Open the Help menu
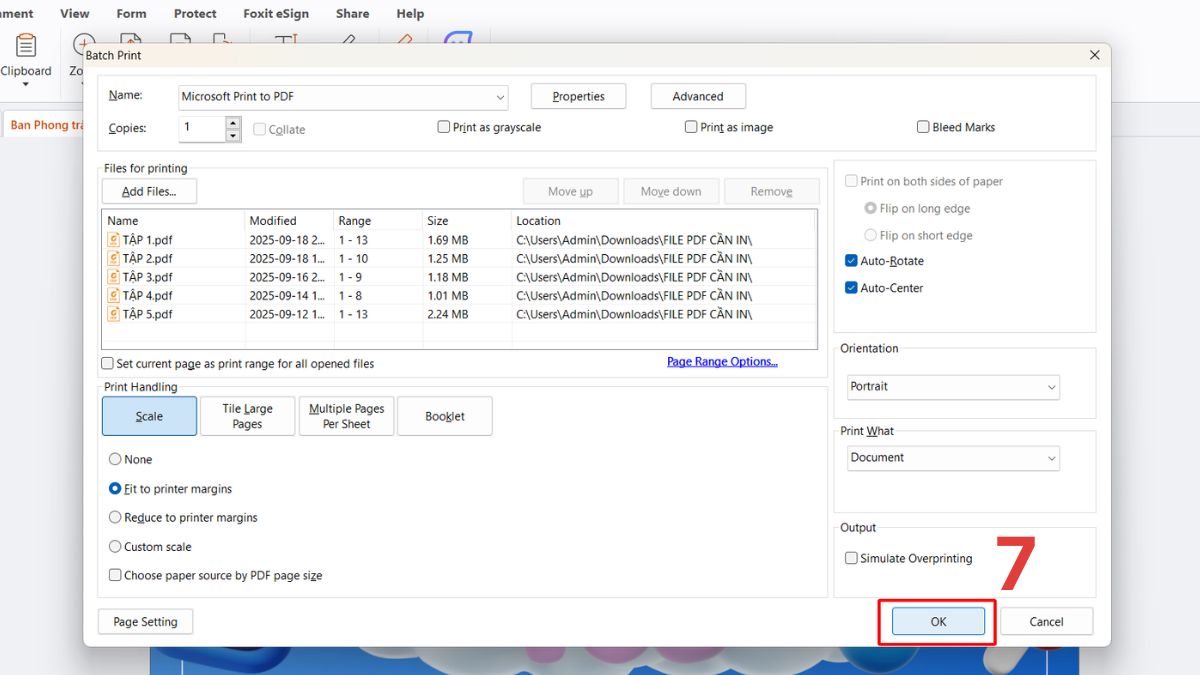This screenshot has width=1200, height=675. click(410, 14)
